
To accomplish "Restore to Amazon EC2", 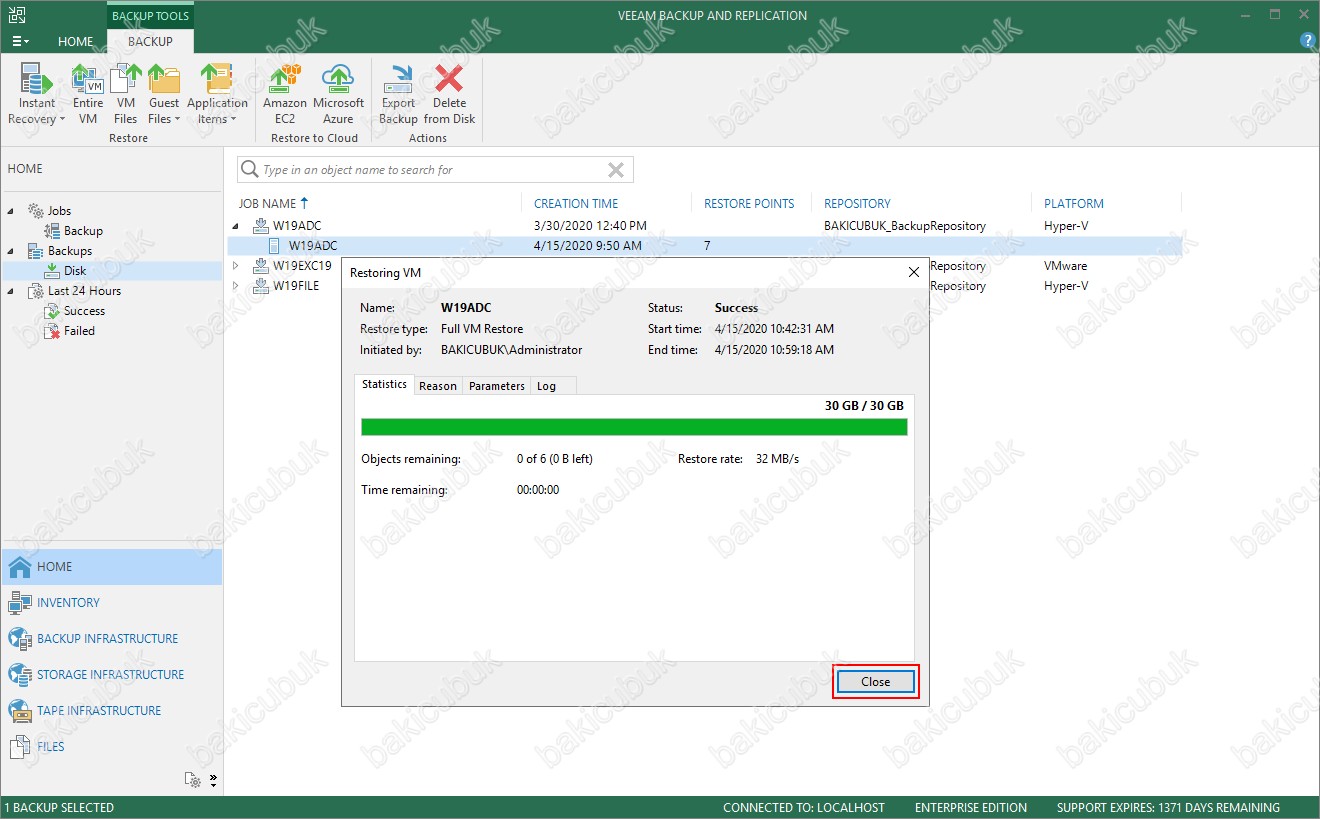I will tap(285, 94).
